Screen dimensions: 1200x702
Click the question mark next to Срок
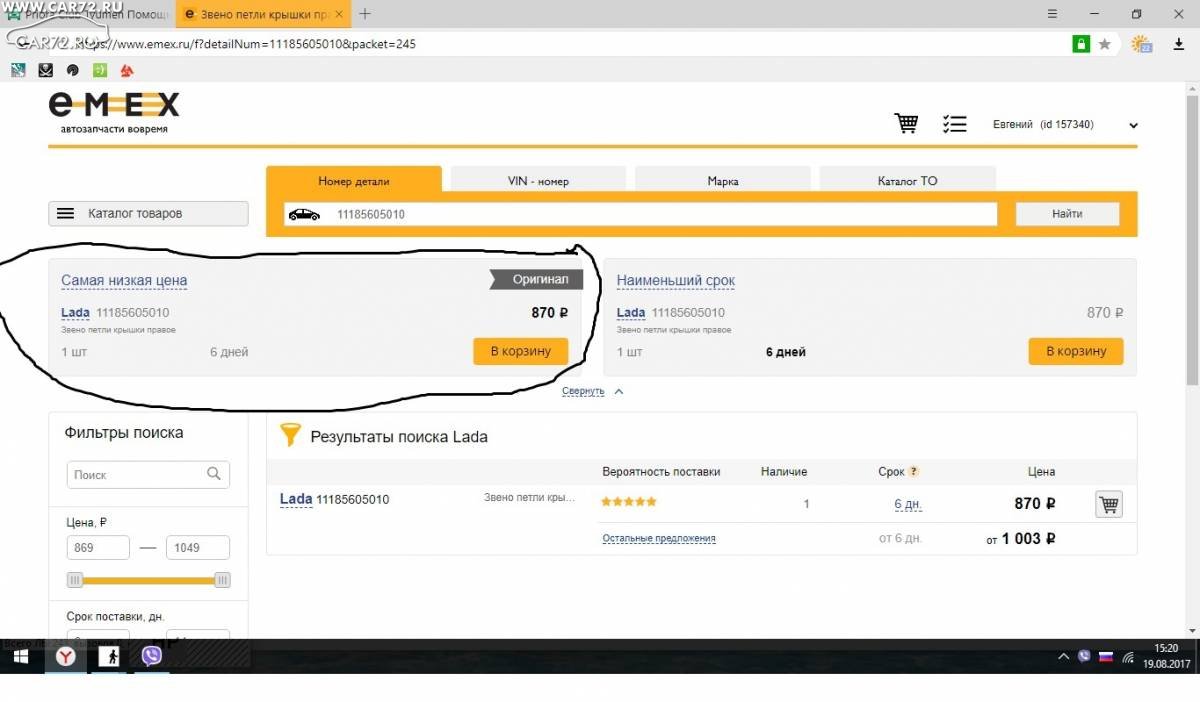[x=914, y=472]
